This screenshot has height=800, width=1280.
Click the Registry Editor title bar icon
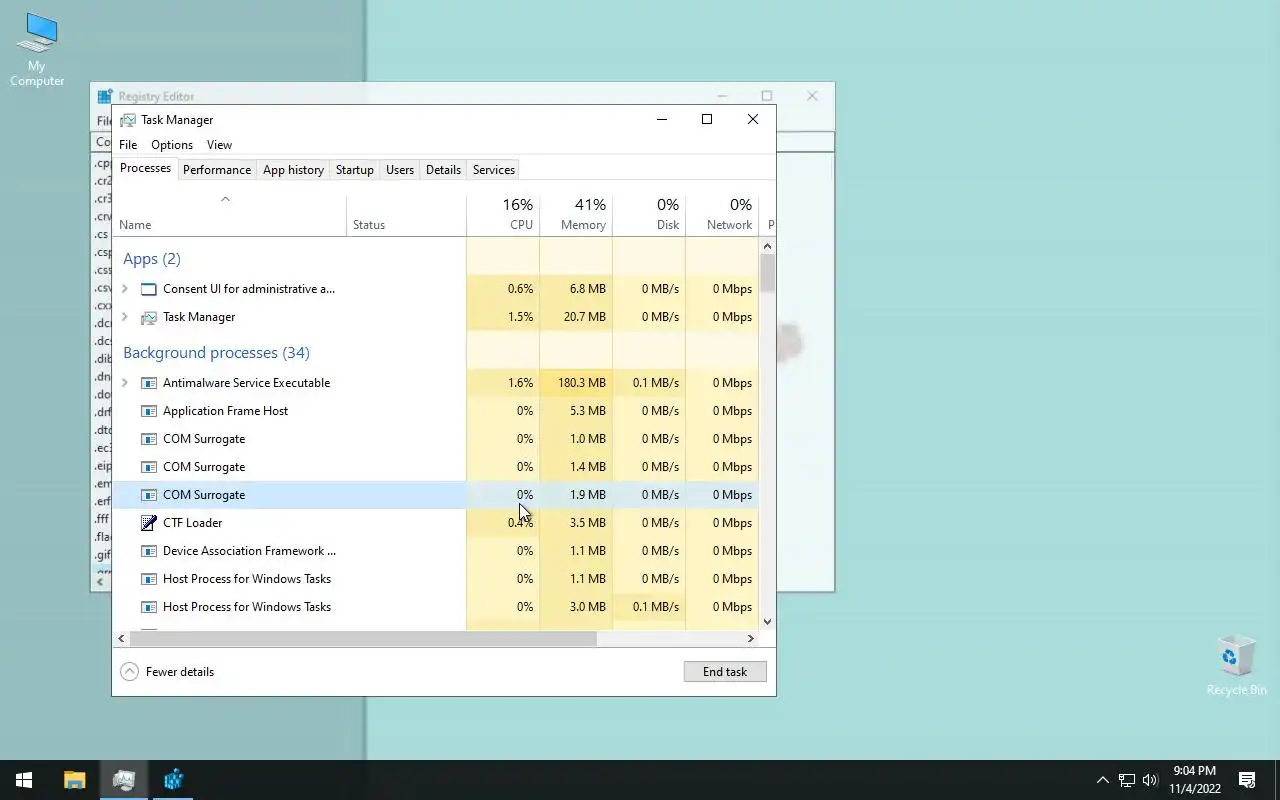click(x=105, y=96)
